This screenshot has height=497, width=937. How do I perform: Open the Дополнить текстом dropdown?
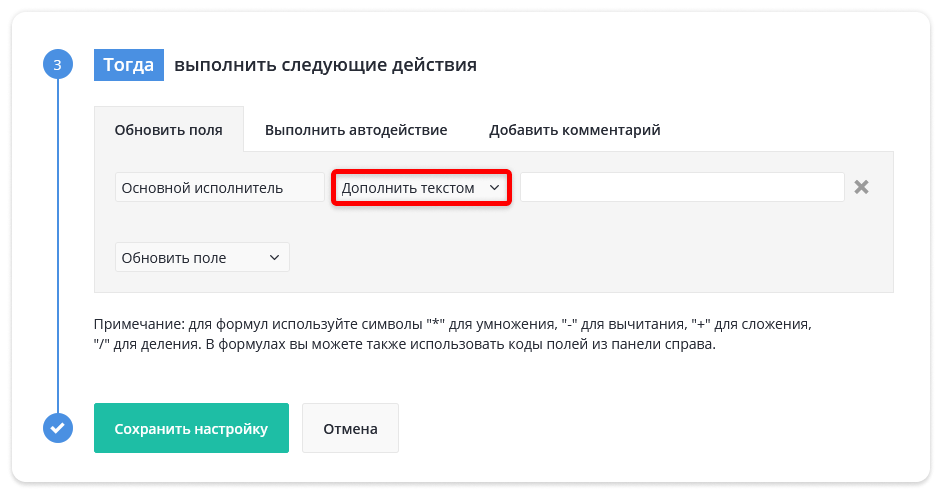[421, 188]
